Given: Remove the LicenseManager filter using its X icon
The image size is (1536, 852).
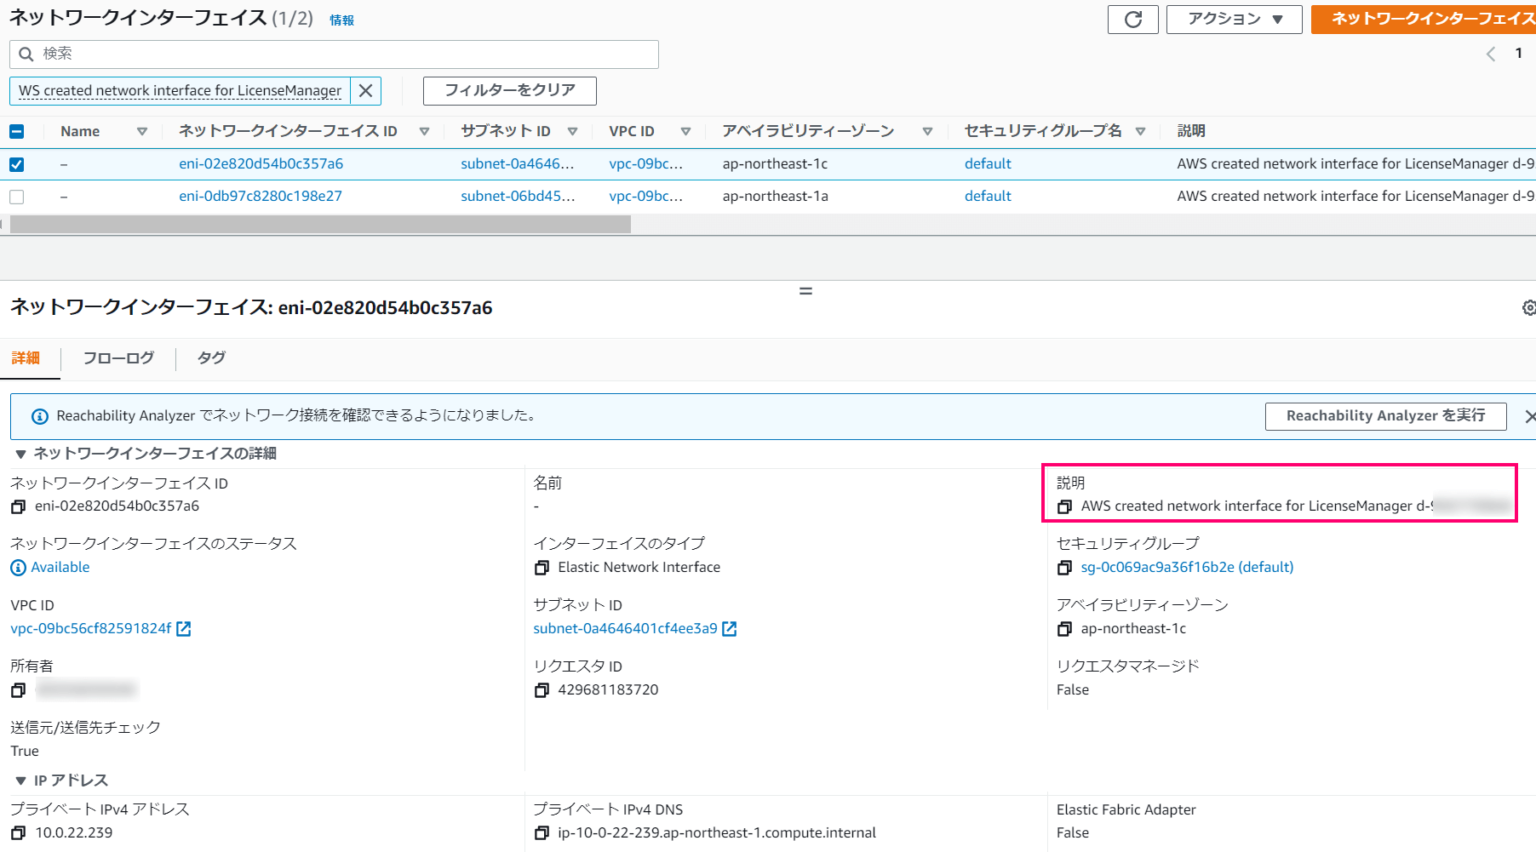Looking at the screenshot, I should tap(365, 90).
